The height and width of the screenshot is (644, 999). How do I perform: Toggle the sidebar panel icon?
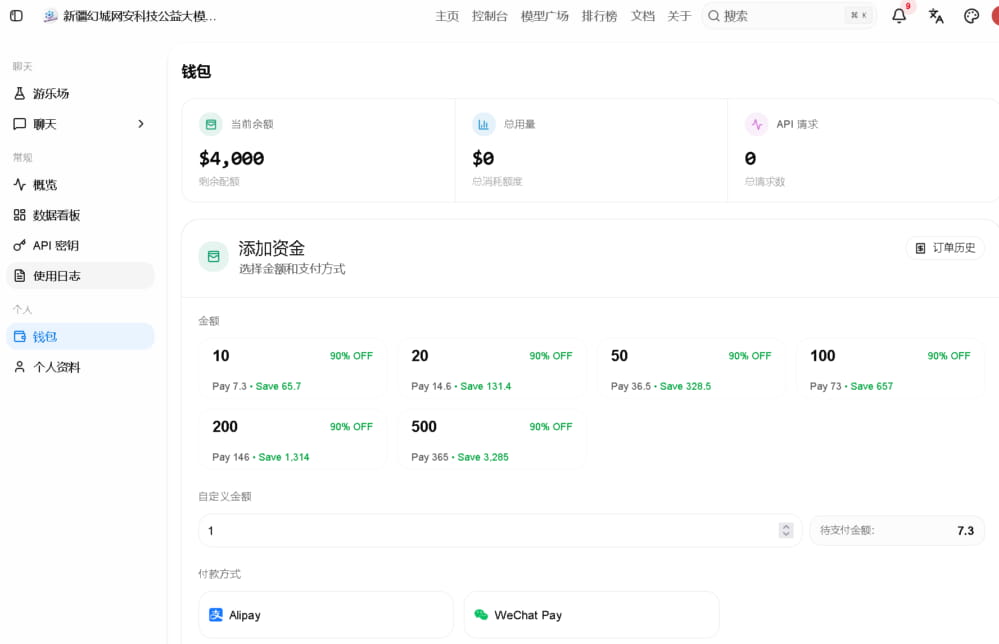(17, 16)
